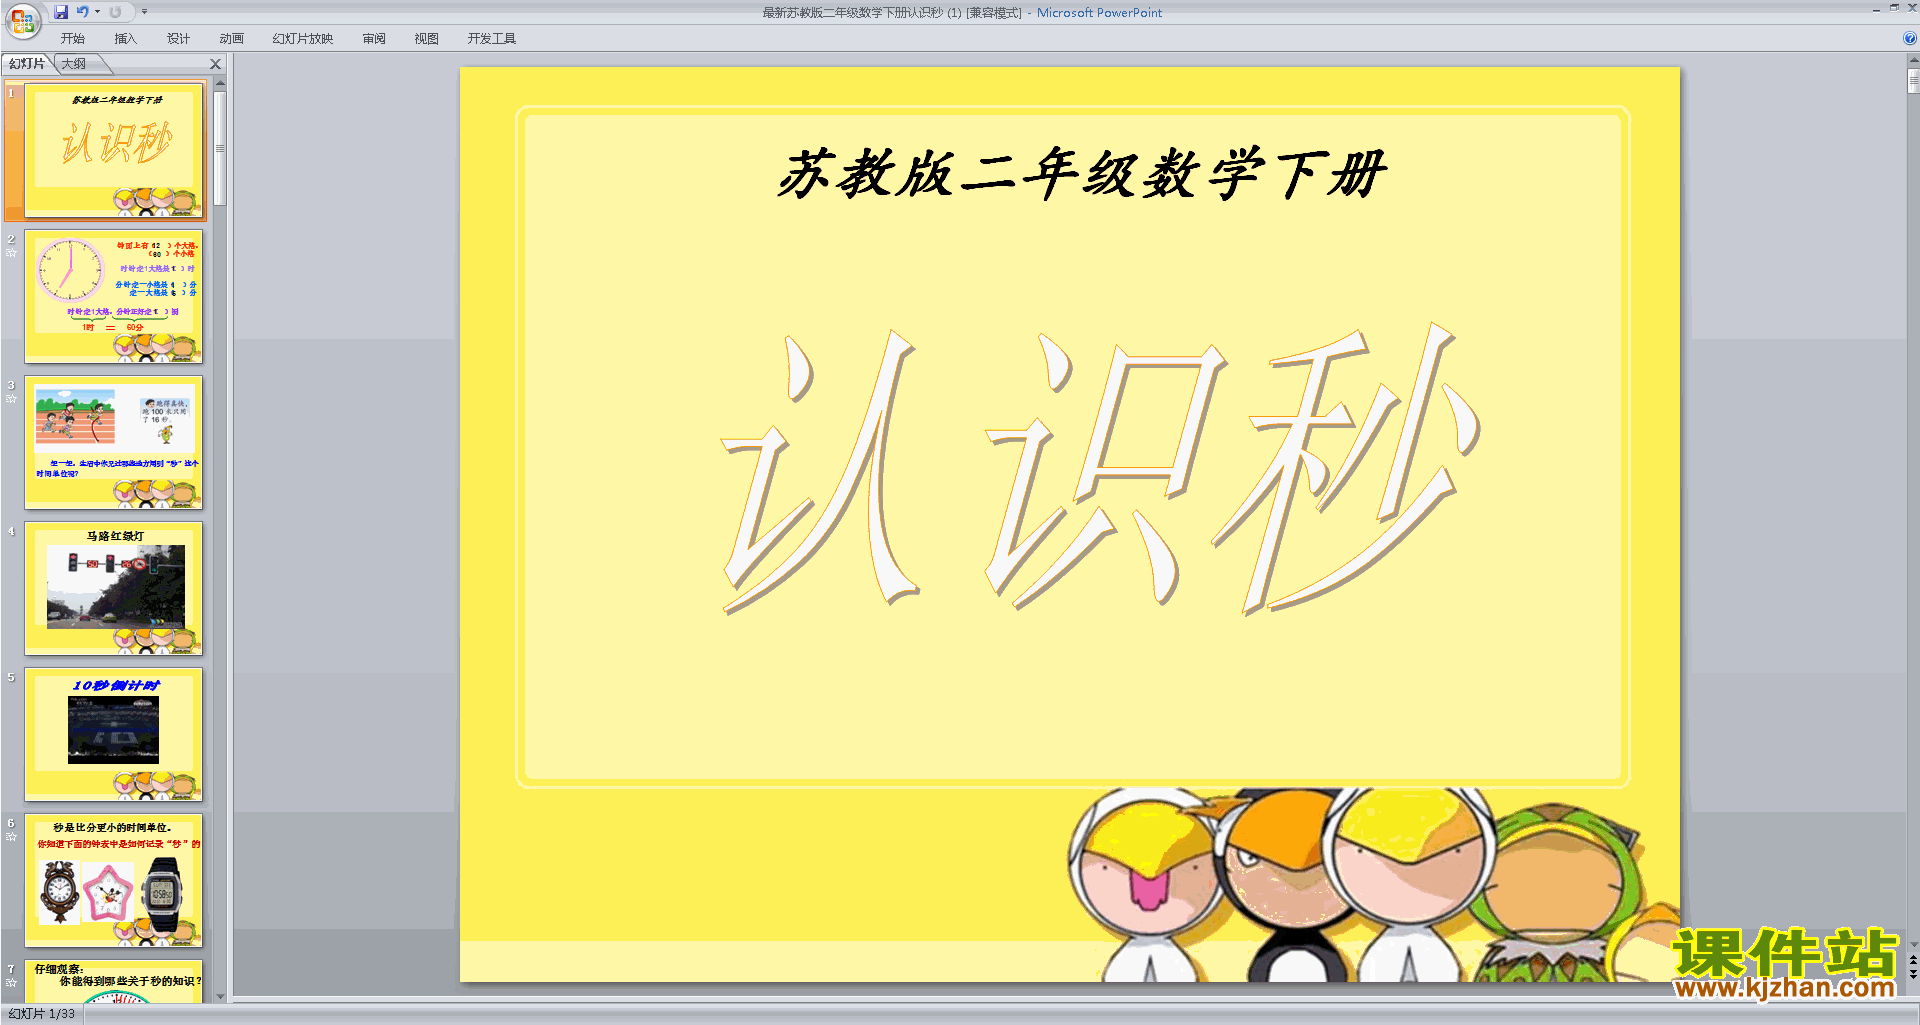Click the animation star icon beside slide 2
Image resolution: width=1920 pixels, height=1025 pixels.
[x=11, y=253]
